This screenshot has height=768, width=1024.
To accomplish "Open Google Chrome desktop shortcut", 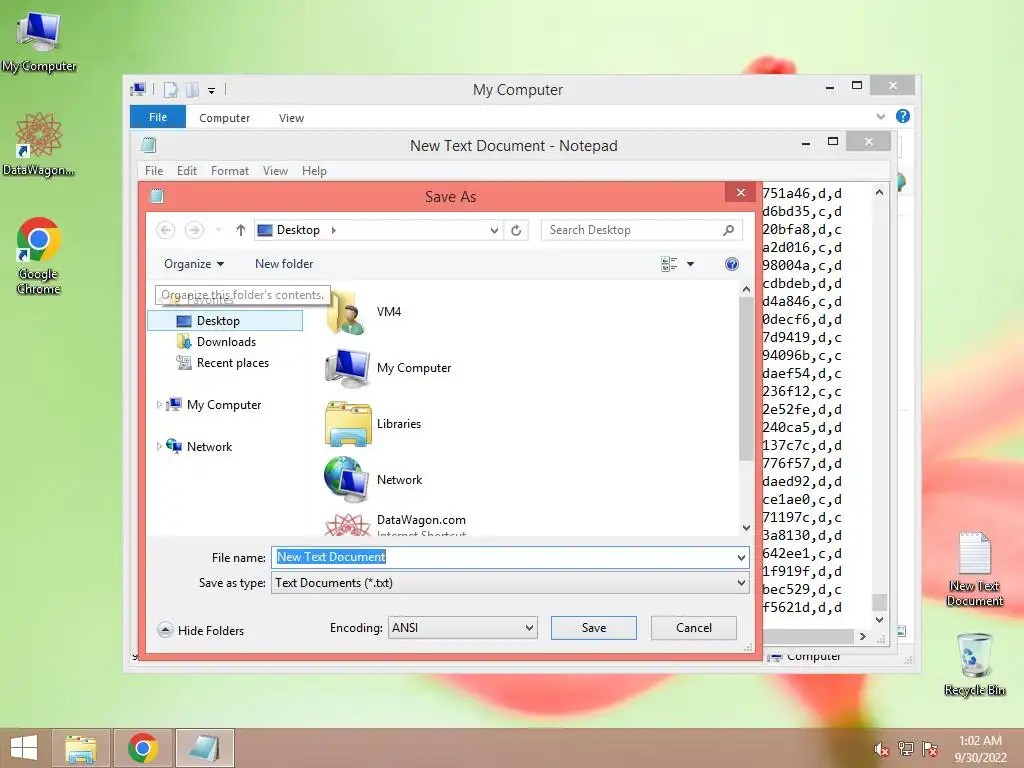I will [x=39, y=256].
